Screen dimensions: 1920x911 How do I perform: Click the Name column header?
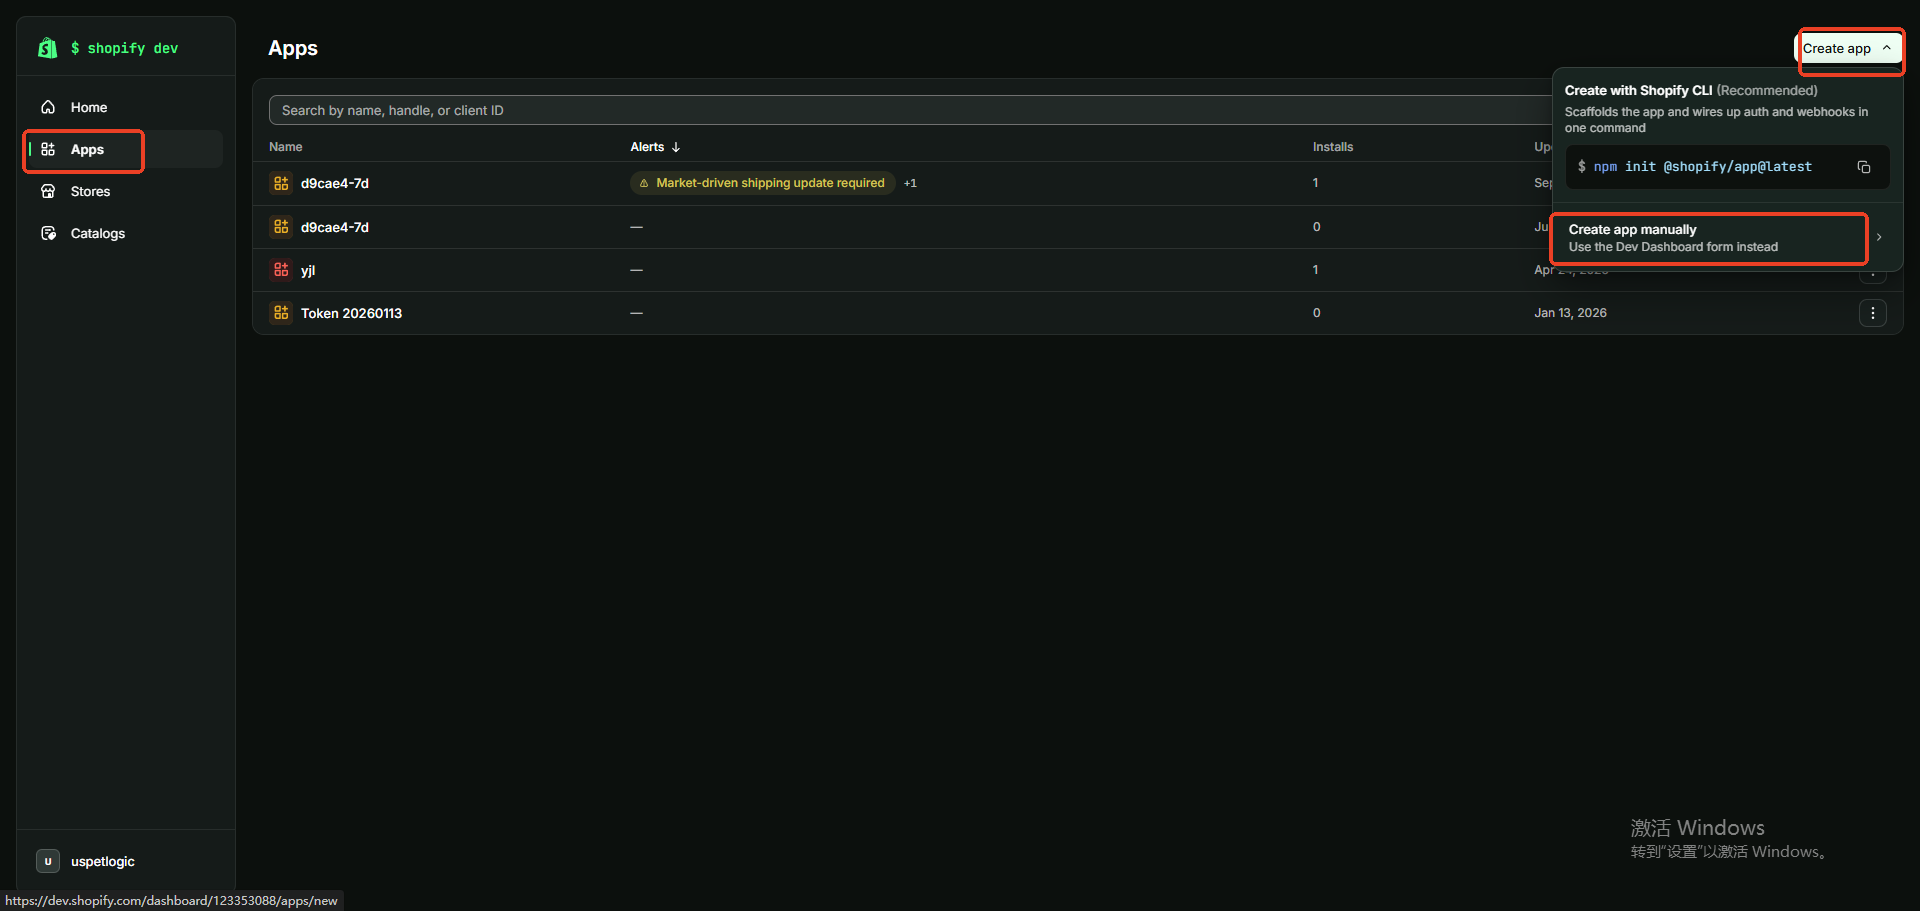(x=285, y=147)
